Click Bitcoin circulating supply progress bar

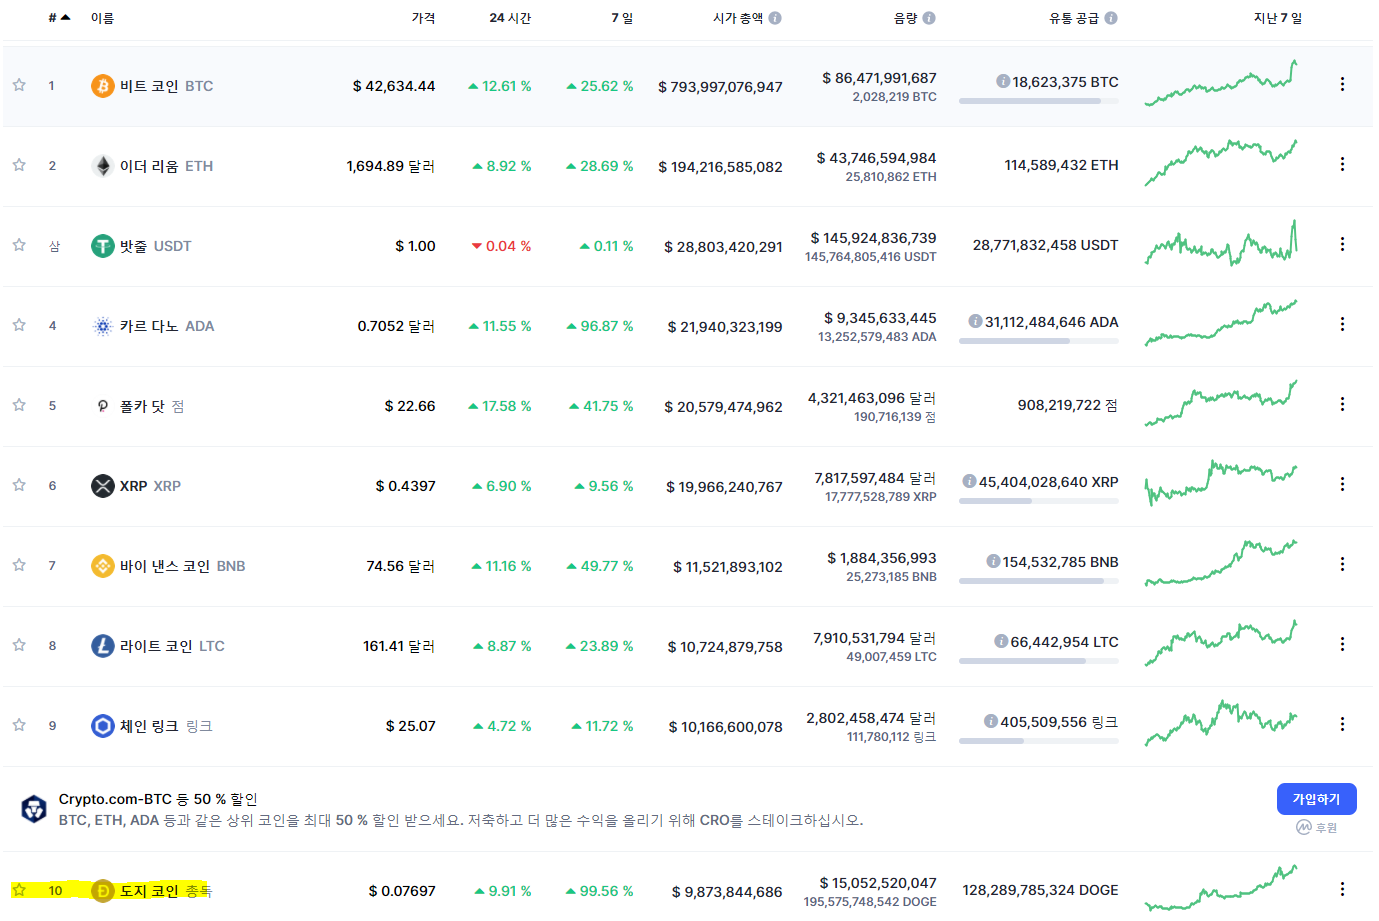click(1038, 101)
